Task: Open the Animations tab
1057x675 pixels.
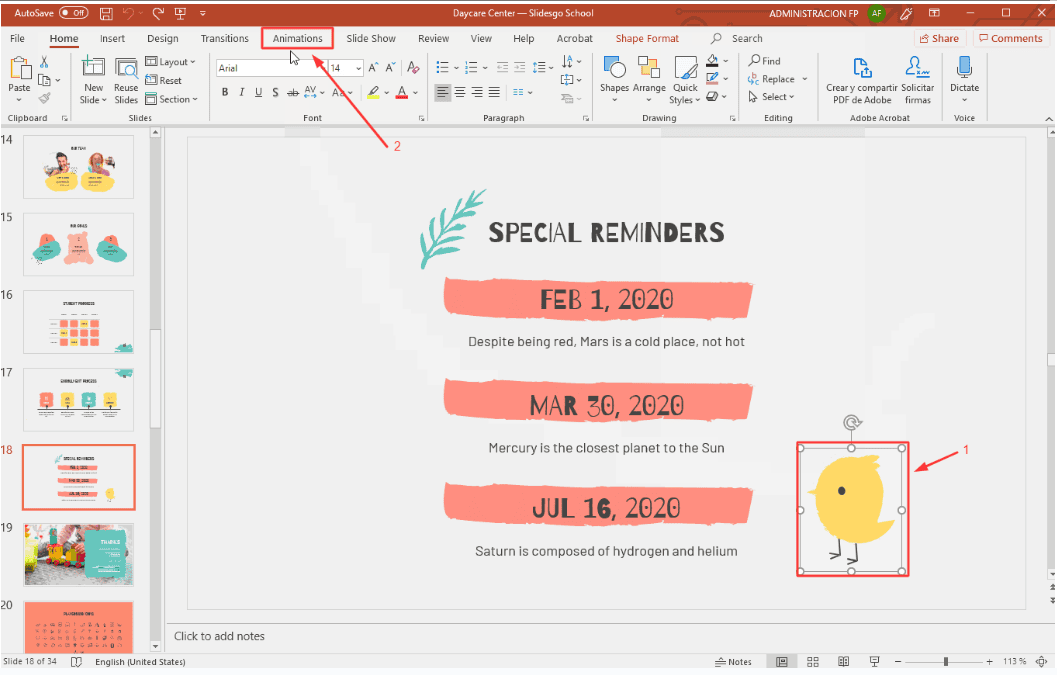Action: (297, 38)
